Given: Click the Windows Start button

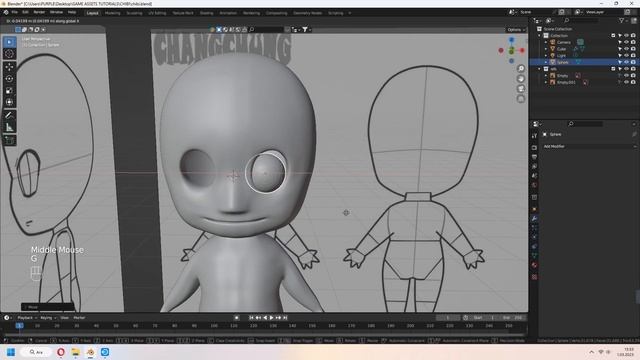Looking at the screenshot, I should 11,352.
